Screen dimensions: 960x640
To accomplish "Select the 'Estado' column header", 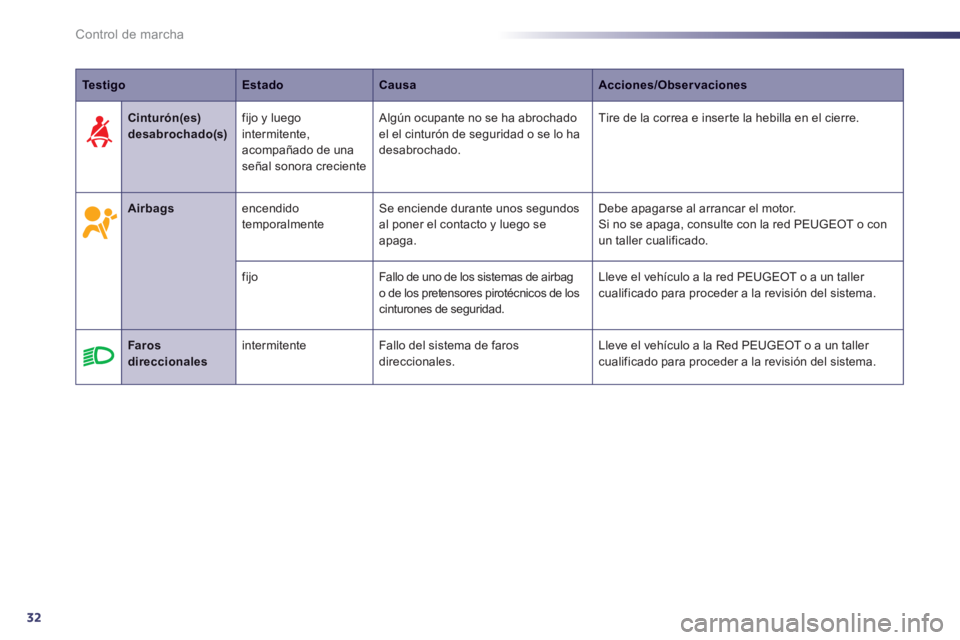I will [304, 85].
